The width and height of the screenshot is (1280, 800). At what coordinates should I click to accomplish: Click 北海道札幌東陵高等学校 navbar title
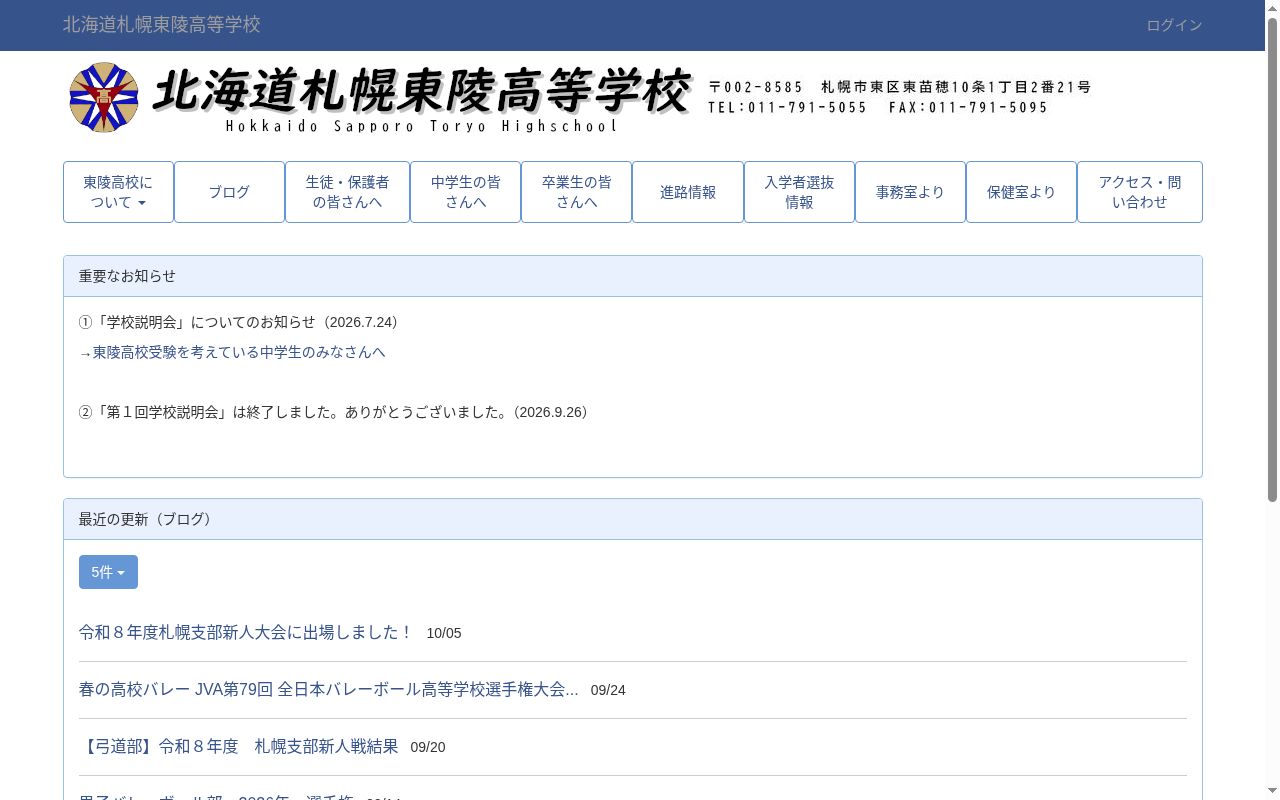162,24
